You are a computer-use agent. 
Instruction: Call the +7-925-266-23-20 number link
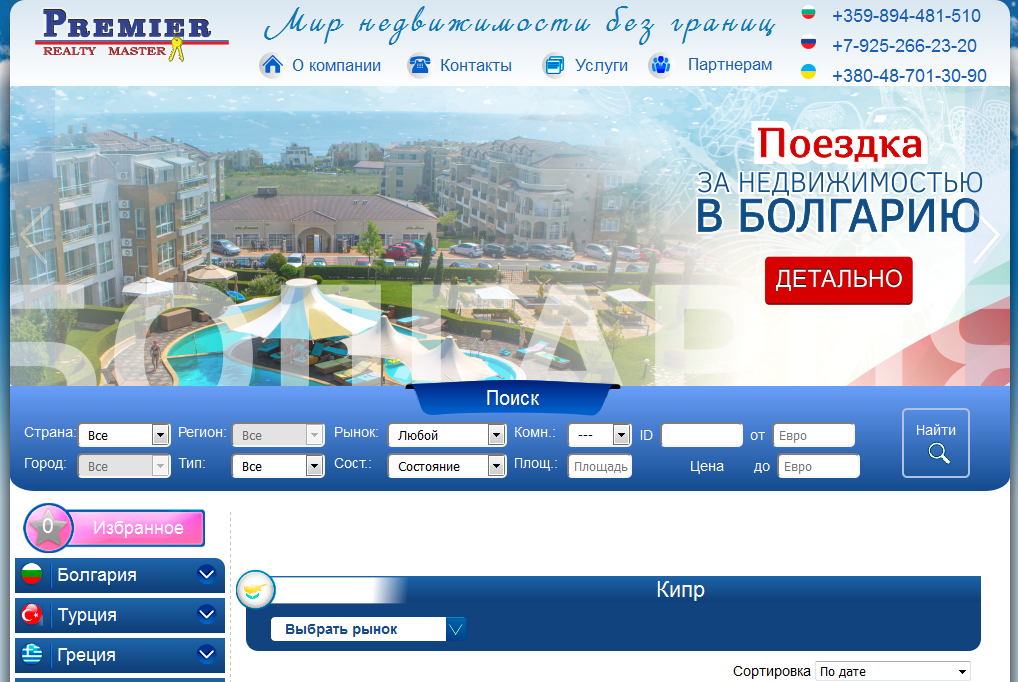coord(904,45)
